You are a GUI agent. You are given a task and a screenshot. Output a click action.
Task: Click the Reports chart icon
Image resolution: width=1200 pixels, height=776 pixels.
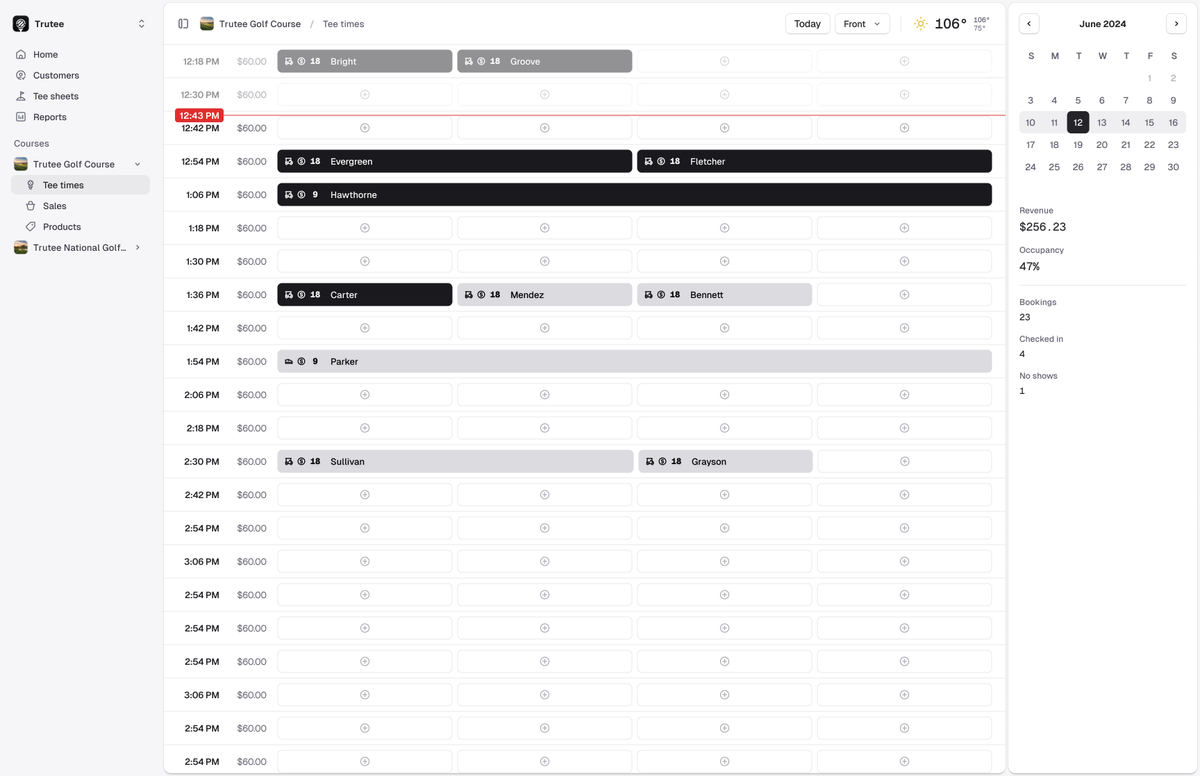(21, 117)
